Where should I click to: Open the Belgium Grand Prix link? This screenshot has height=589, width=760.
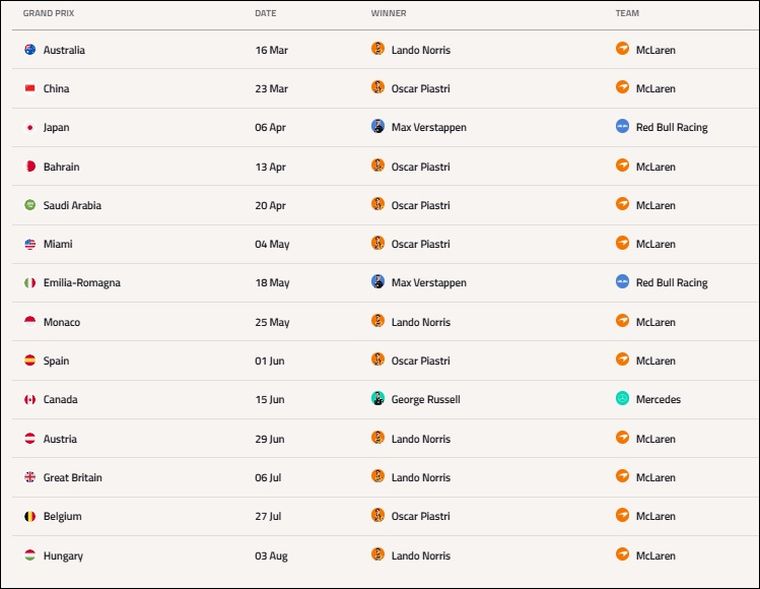click(x=62, y=517)
